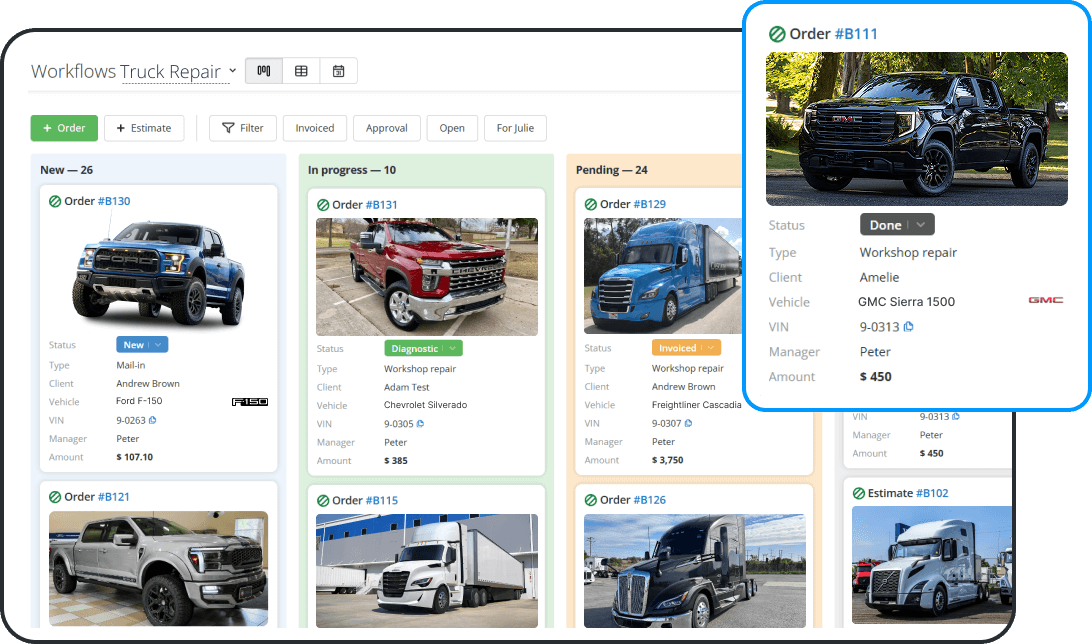The image size is (1092, 644).
Task: Change Done status on Order #B111
Action: tap(896, 224)
